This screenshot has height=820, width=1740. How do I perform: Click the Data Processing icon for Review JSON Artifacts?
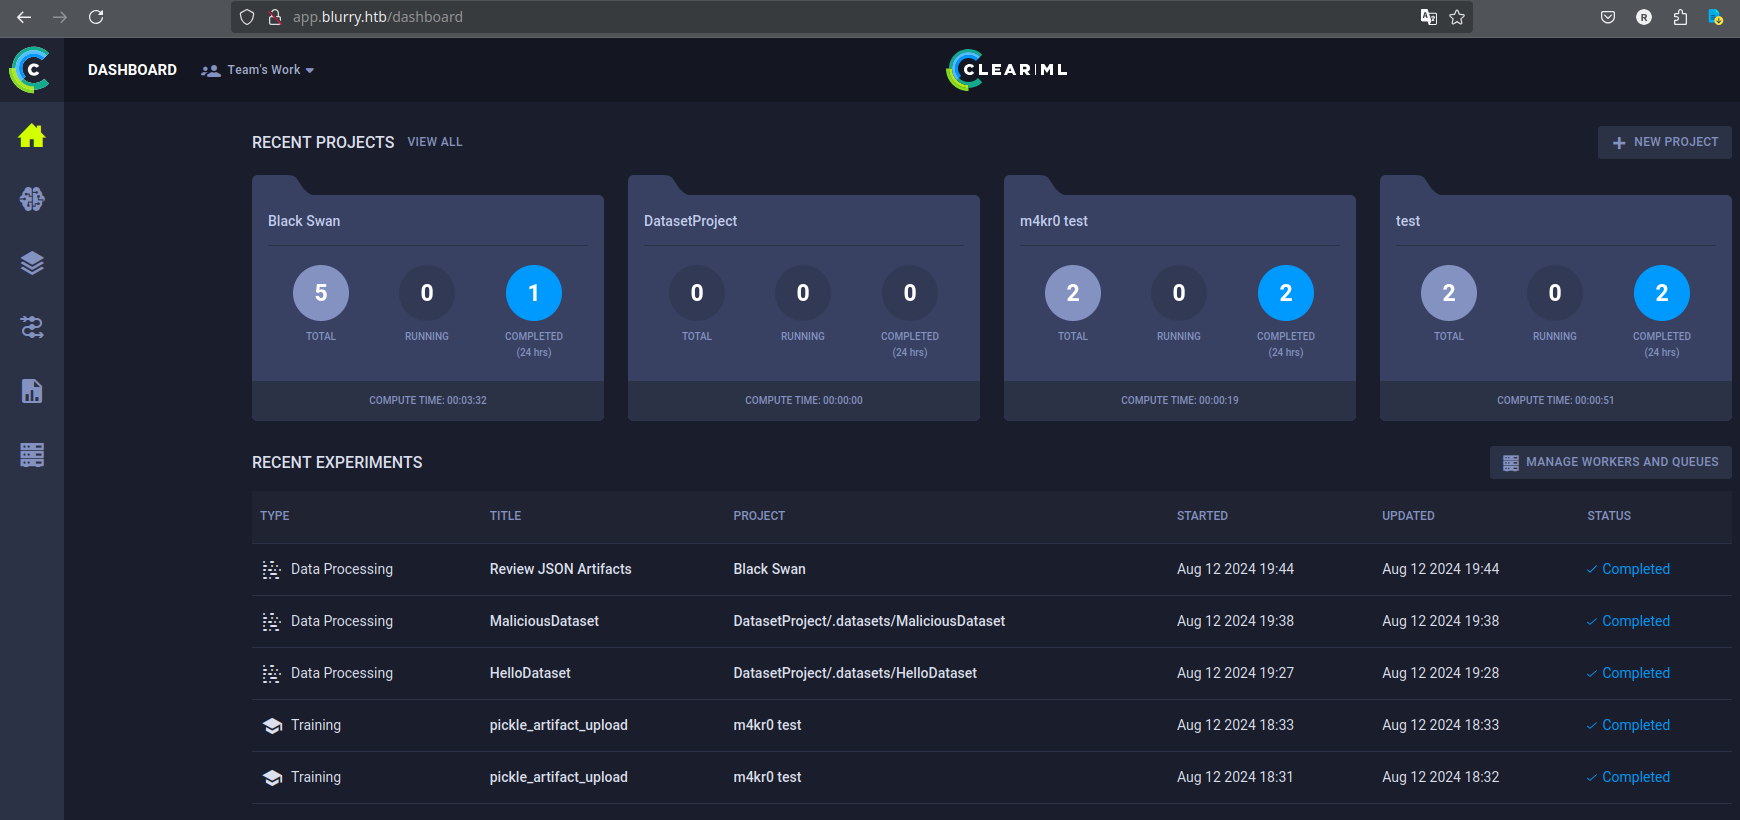click(271, 570)
